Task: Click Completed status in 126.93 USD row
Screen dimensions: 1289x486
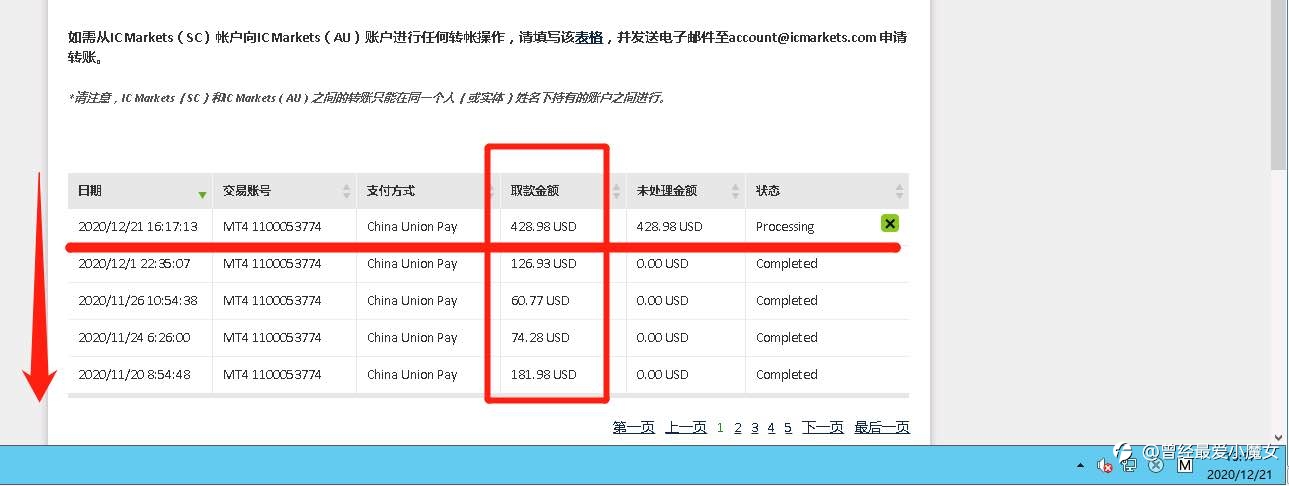Action: [x=787, y=264]
